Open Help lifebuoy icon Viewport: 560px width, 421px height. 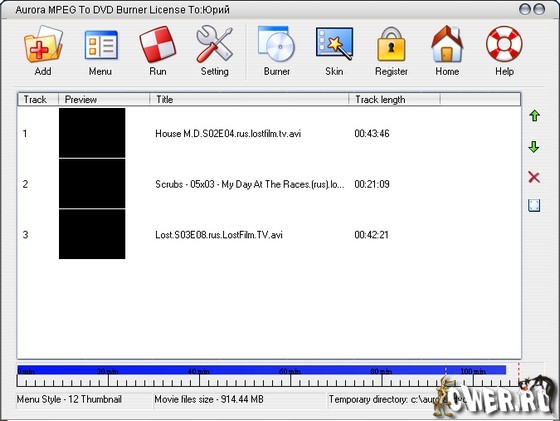coord(504,44)
